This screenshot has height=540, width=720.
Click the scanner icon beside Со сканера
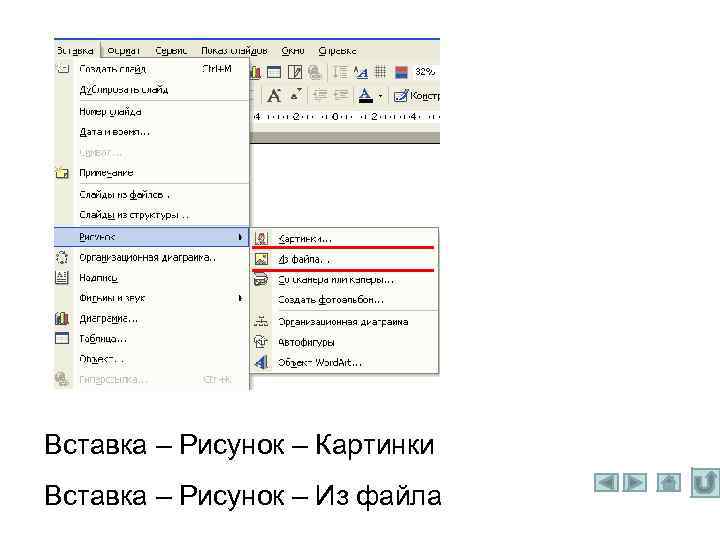(x=261, y=279)
